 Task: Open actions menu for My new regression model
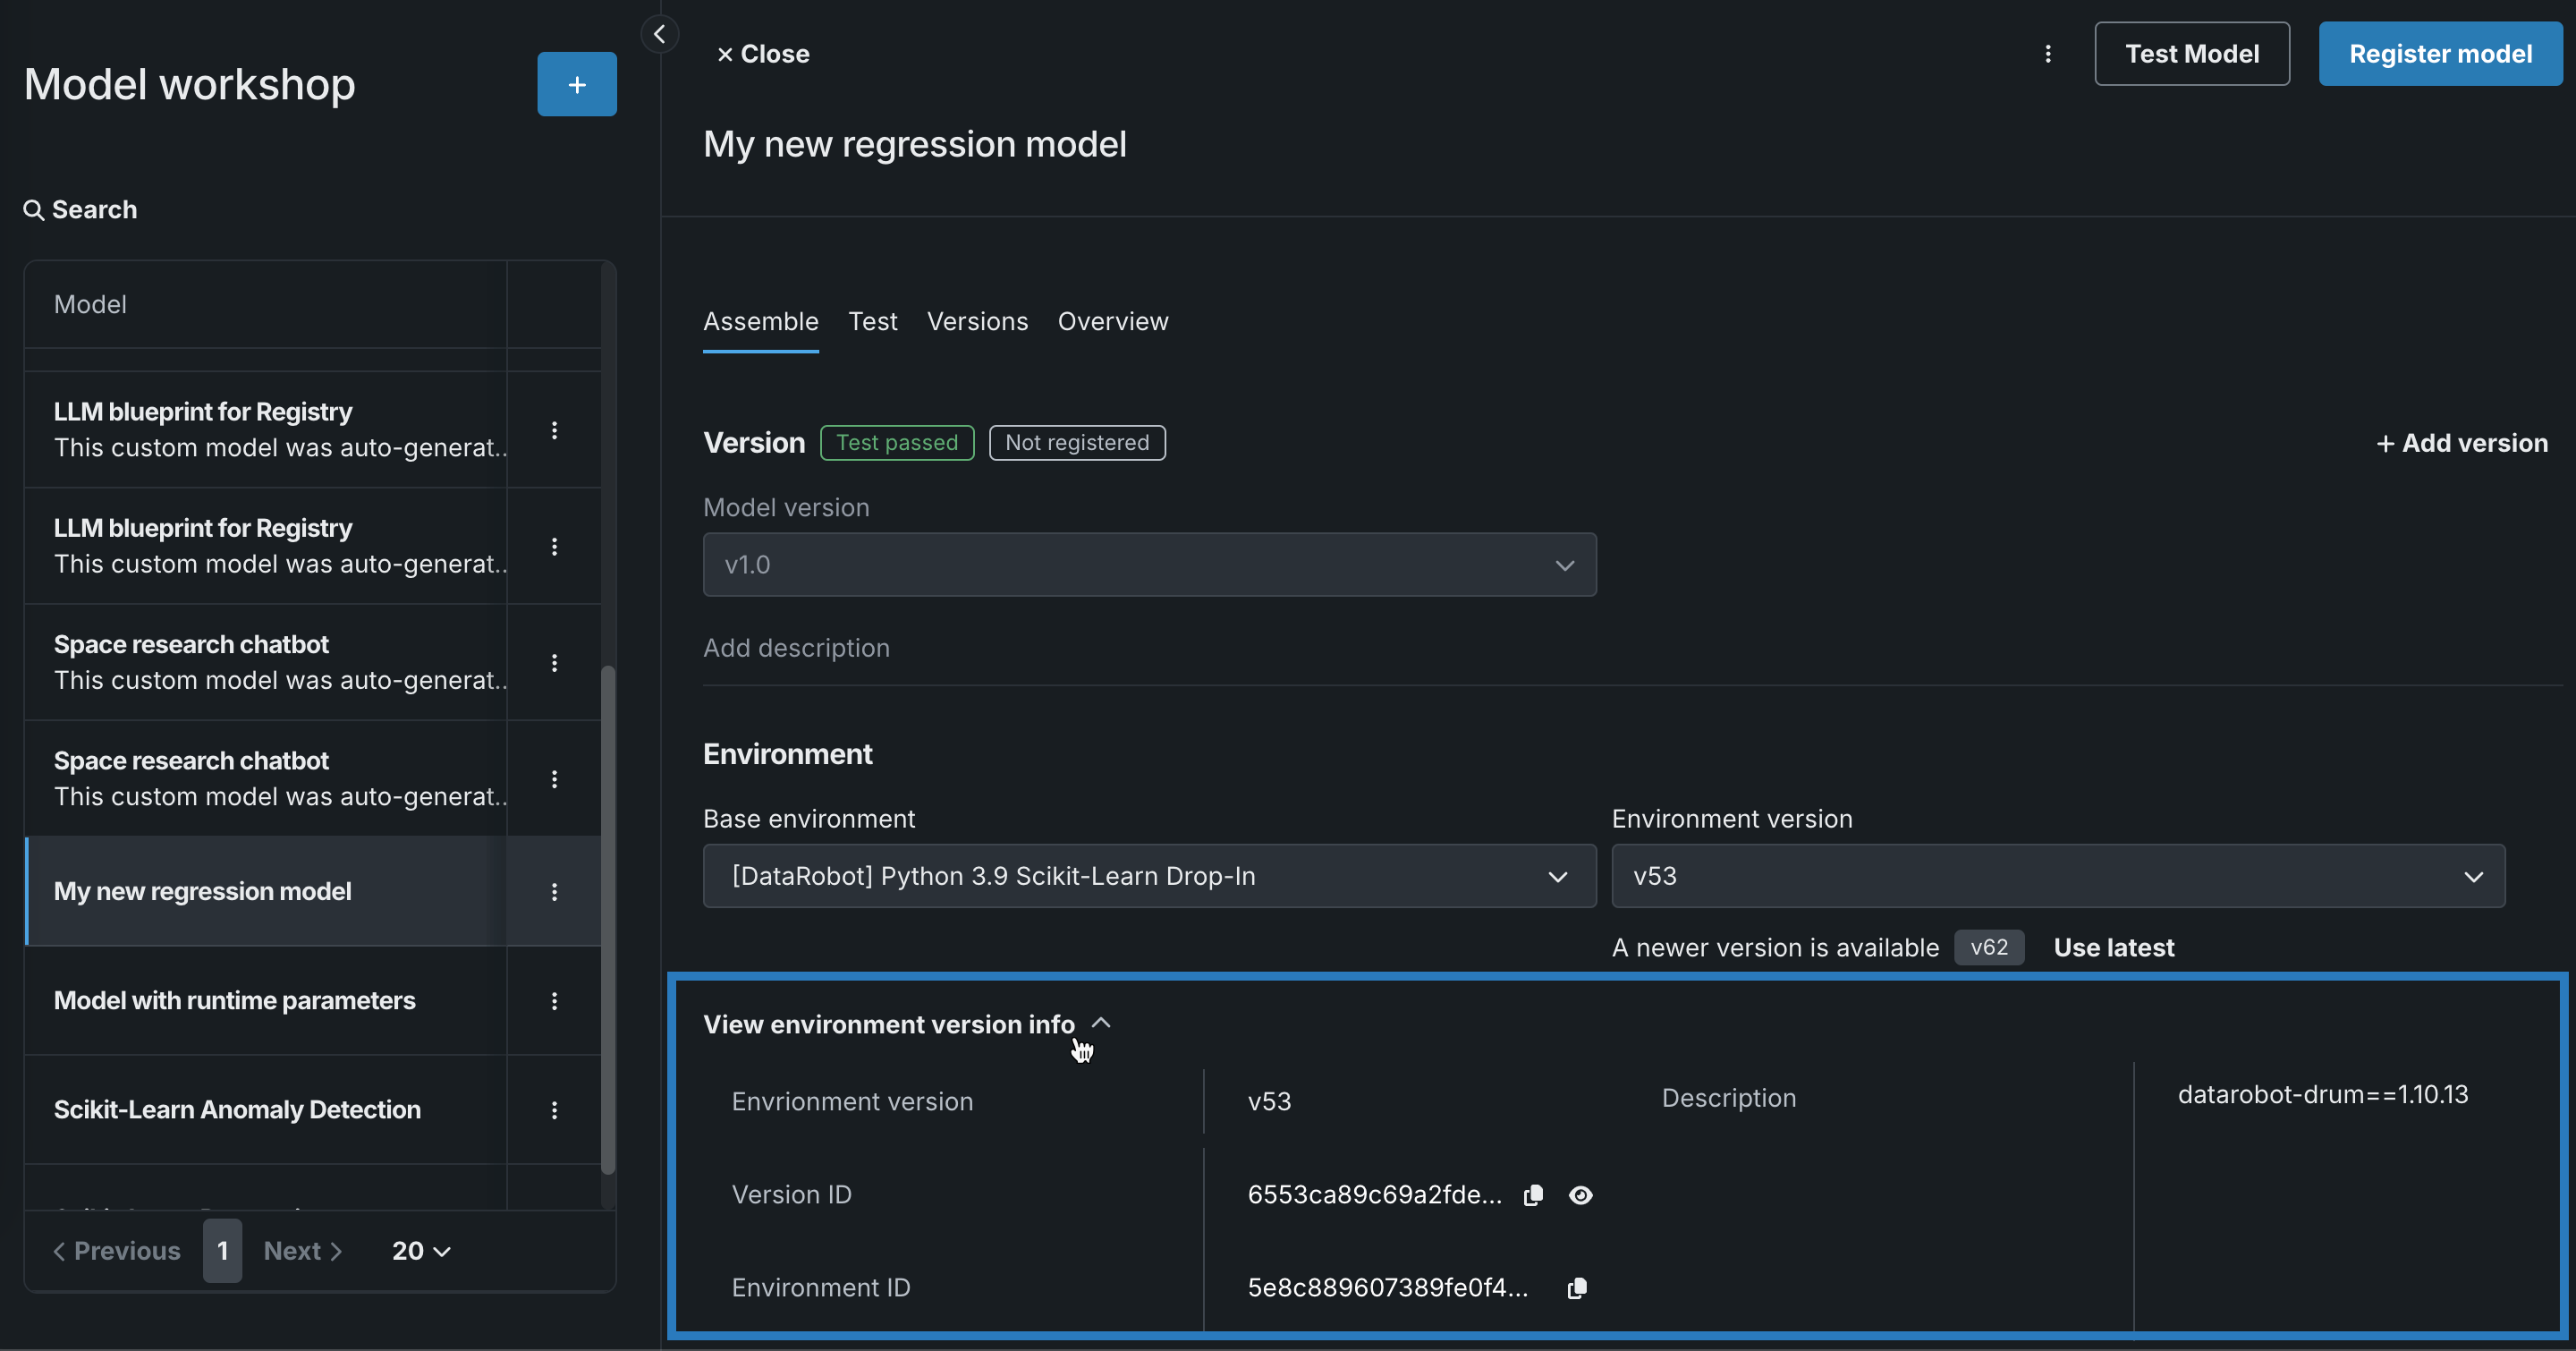pyautogui.click(x=554, y=891)
